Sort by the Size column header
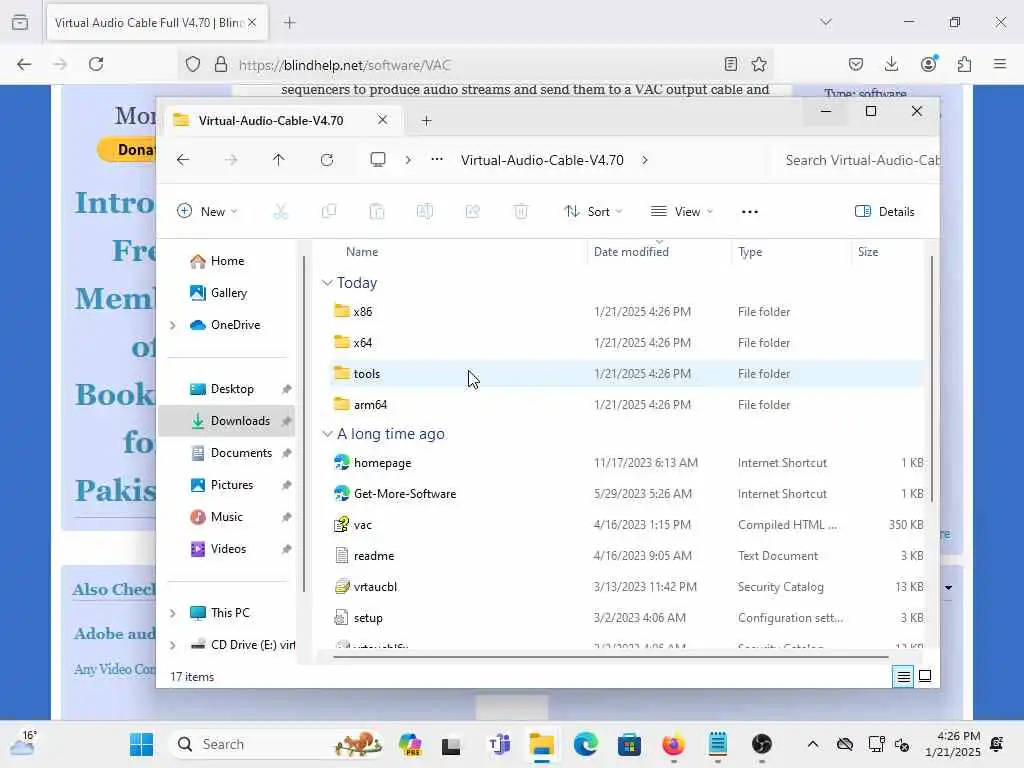This screenshot has width=1024, height=768. (867, 252)
